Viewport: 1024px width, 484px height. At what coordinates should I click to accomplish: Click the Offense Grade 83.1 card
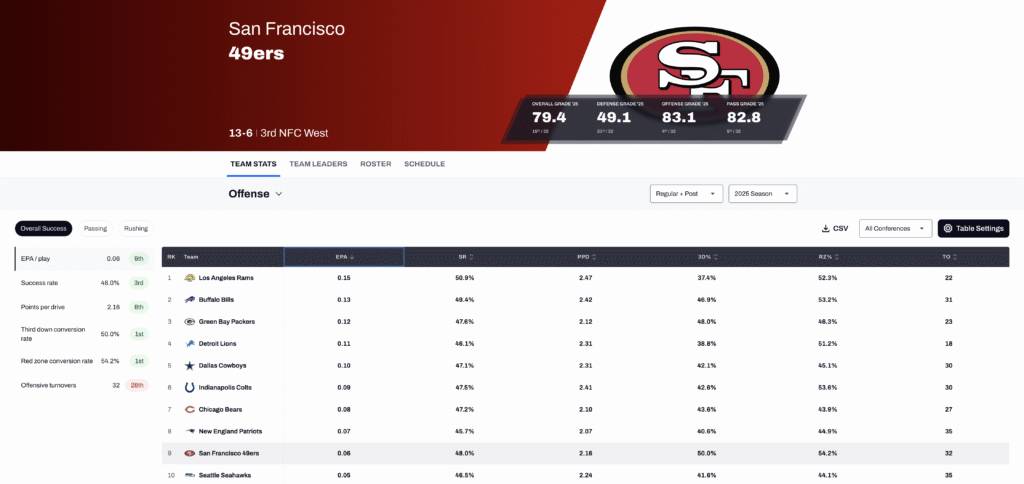tap(685, 118)
